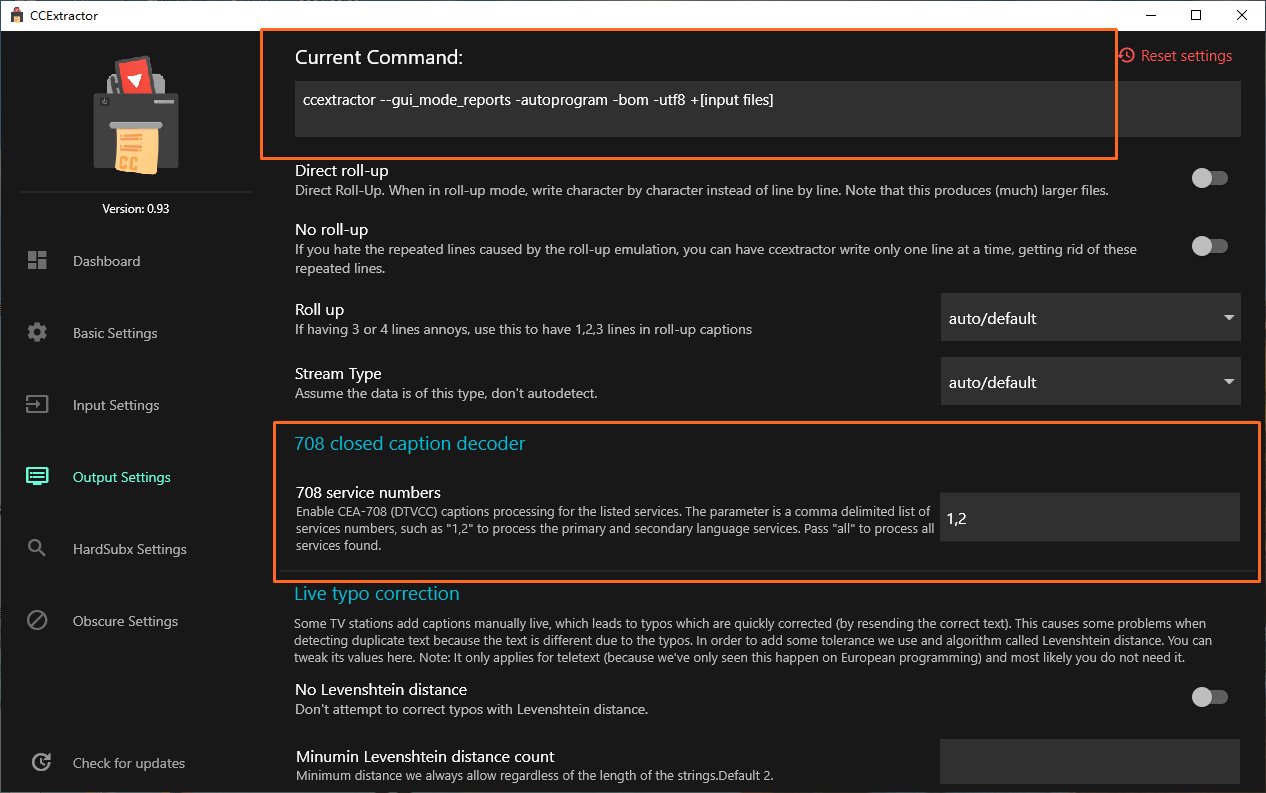Open the Stream Type dropdown
This screenshot has width=1266, height=793.
tap(1091, 382)
